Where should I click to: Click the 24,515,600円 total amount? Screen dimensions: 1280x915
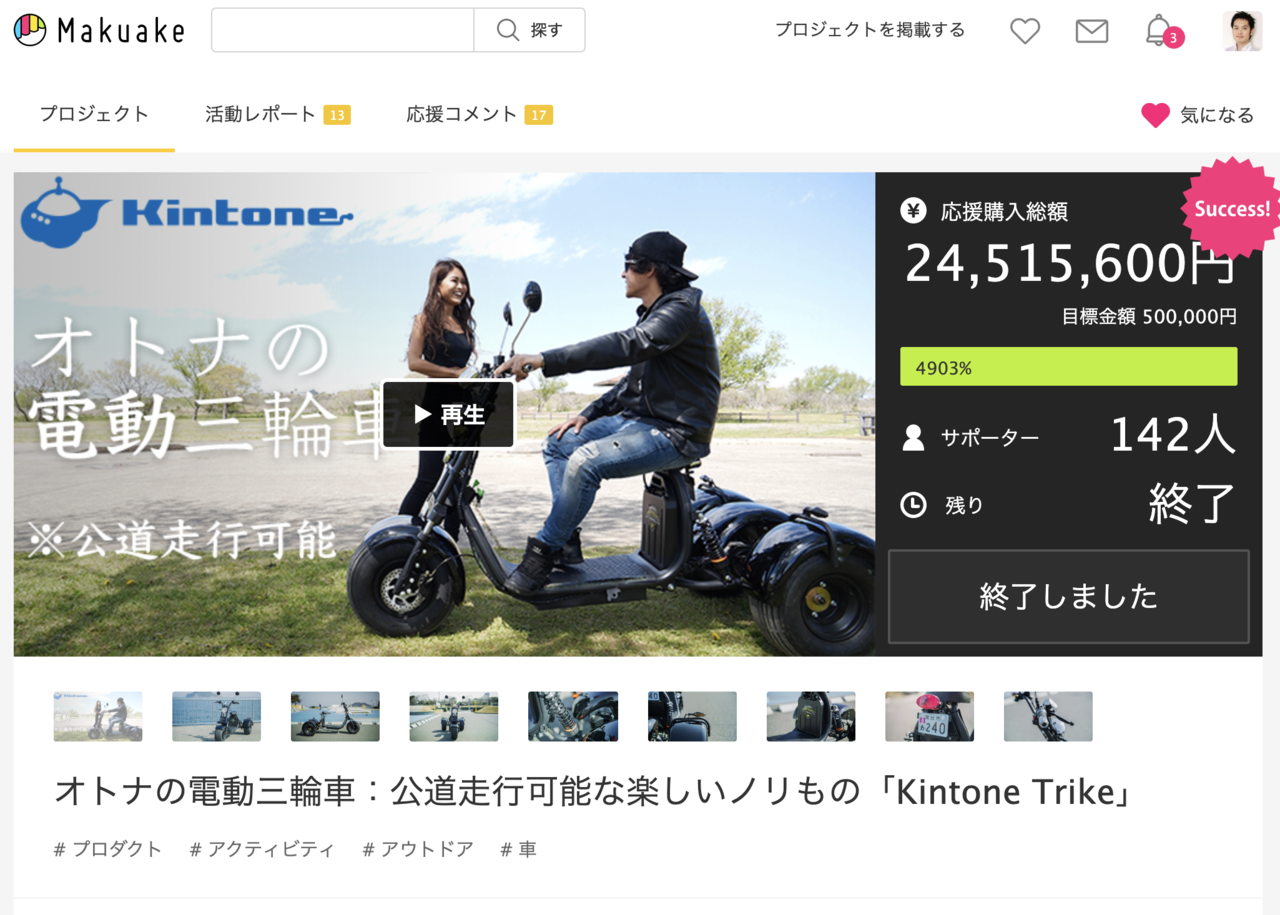(1070, 264)
